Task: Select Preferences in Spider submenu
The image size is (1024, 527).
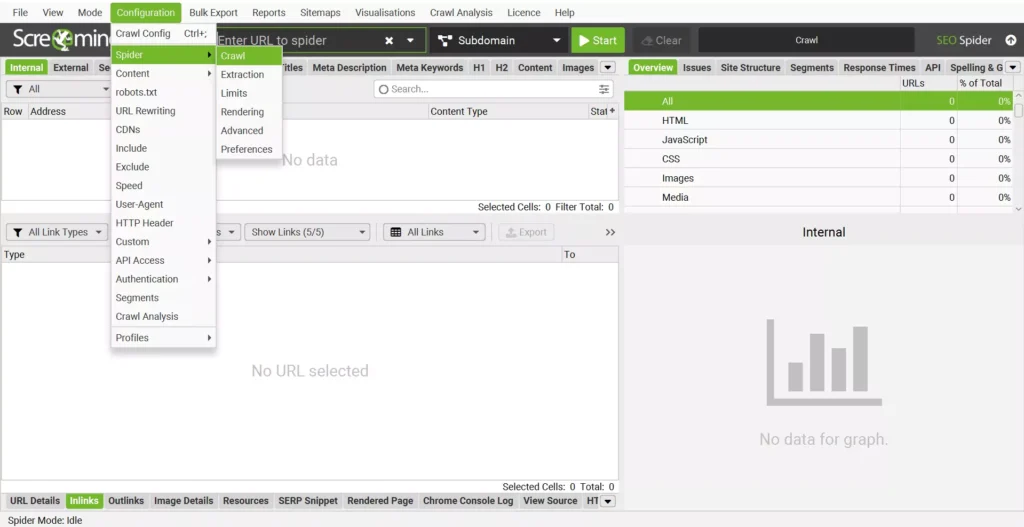Action: 249,149
